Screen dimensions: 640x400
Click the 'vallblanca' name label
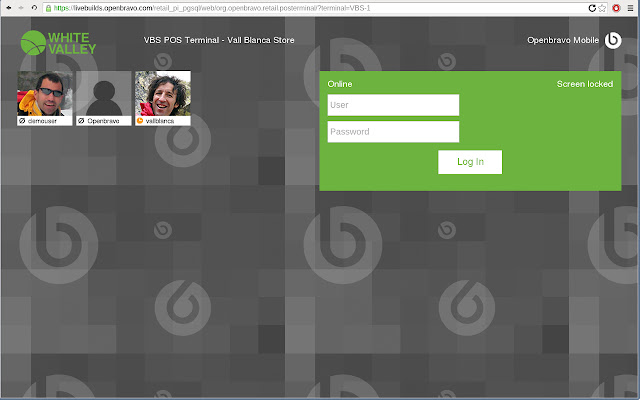[160, 121]
